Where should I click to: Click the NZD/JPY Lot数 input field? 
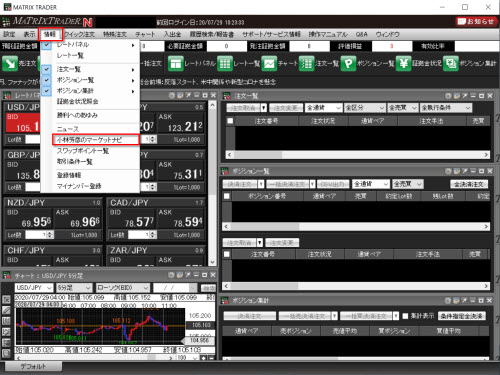[39, 235]
